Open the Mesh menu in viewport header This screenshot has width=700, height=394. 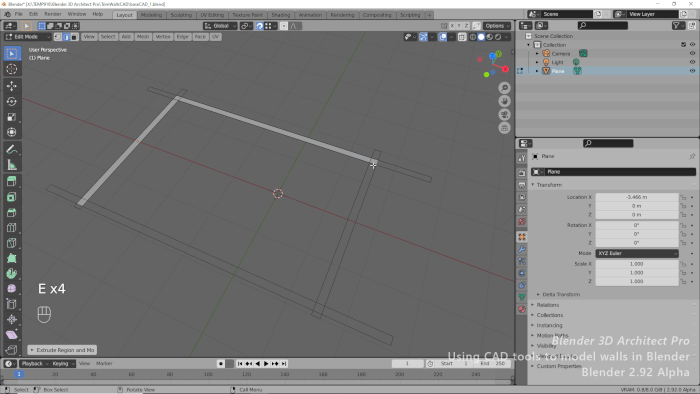[143, 37]
